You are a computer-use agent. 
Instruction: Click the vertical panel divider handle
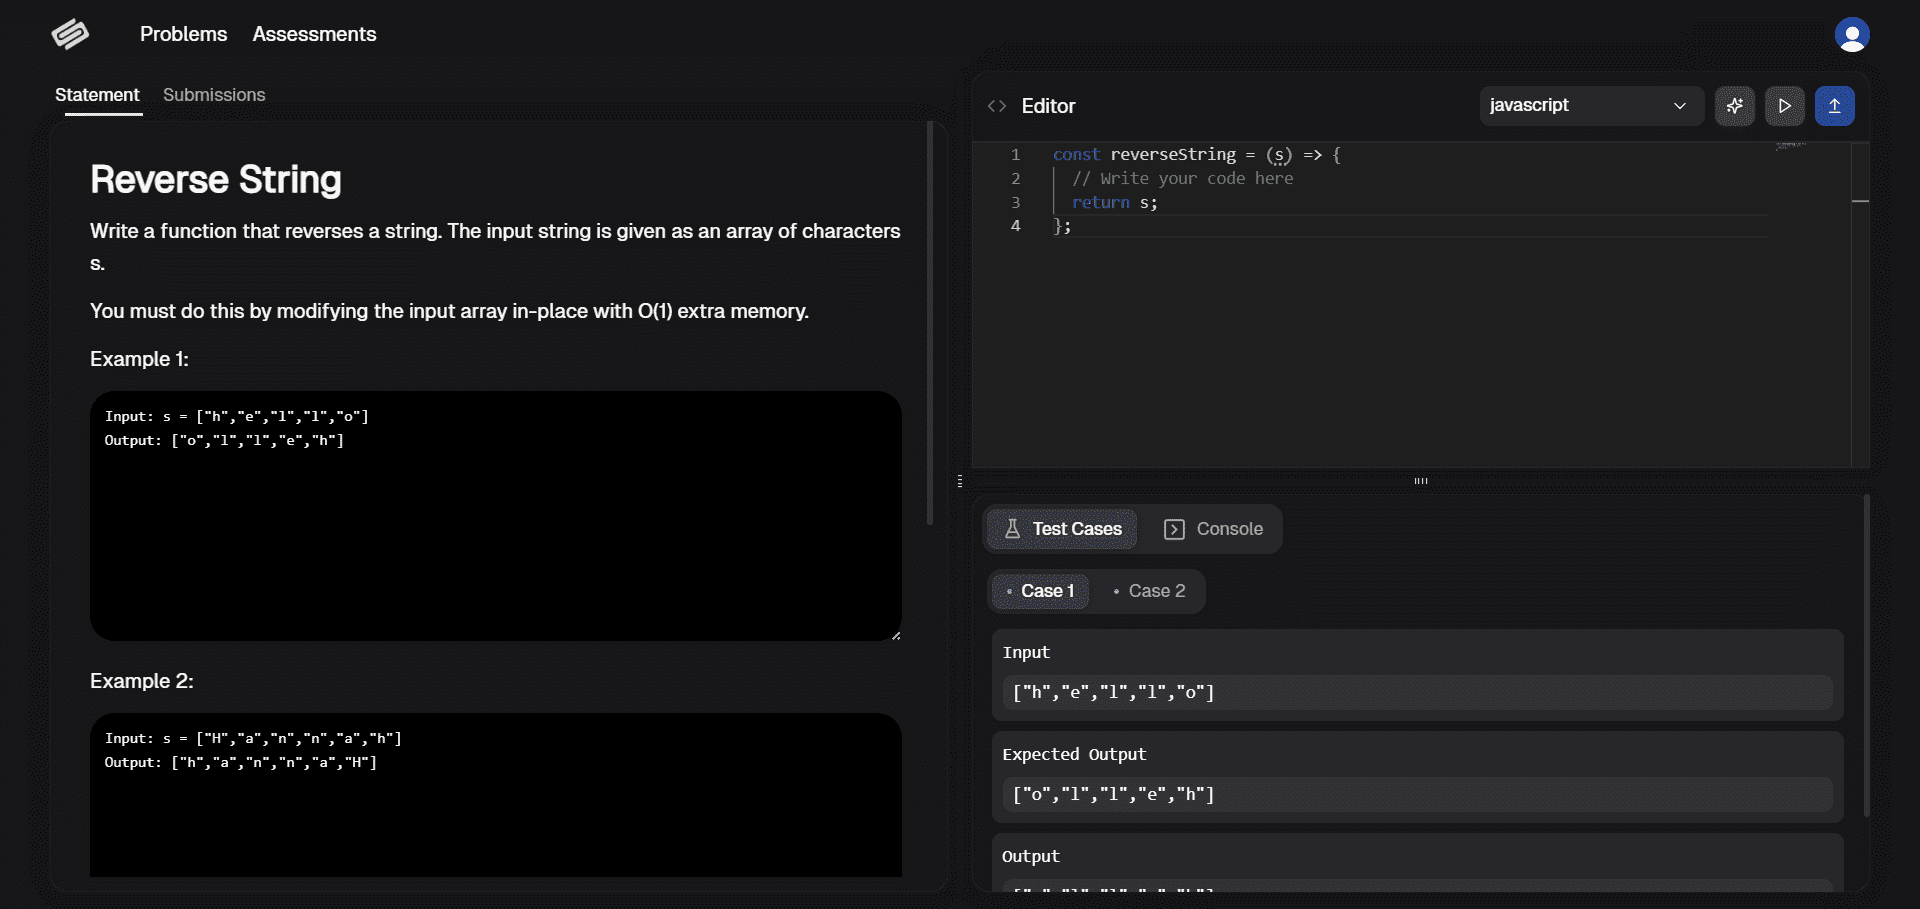[960, 481]
